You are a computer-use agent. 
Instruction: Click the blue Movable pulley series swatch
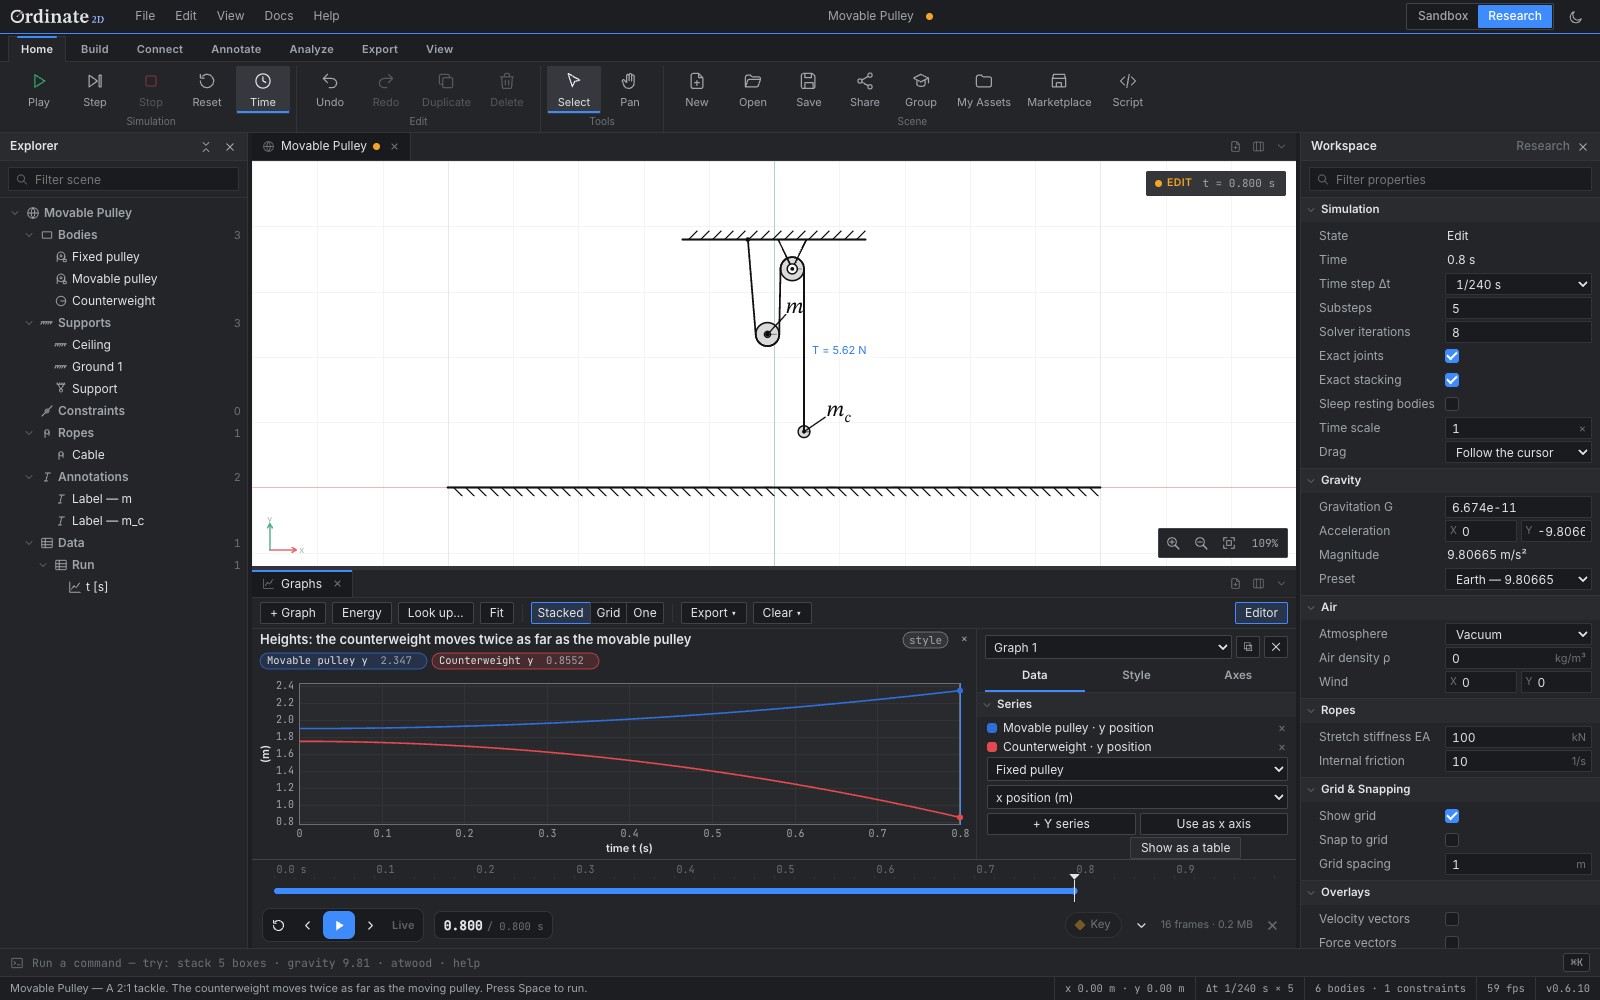pos(992,728)
